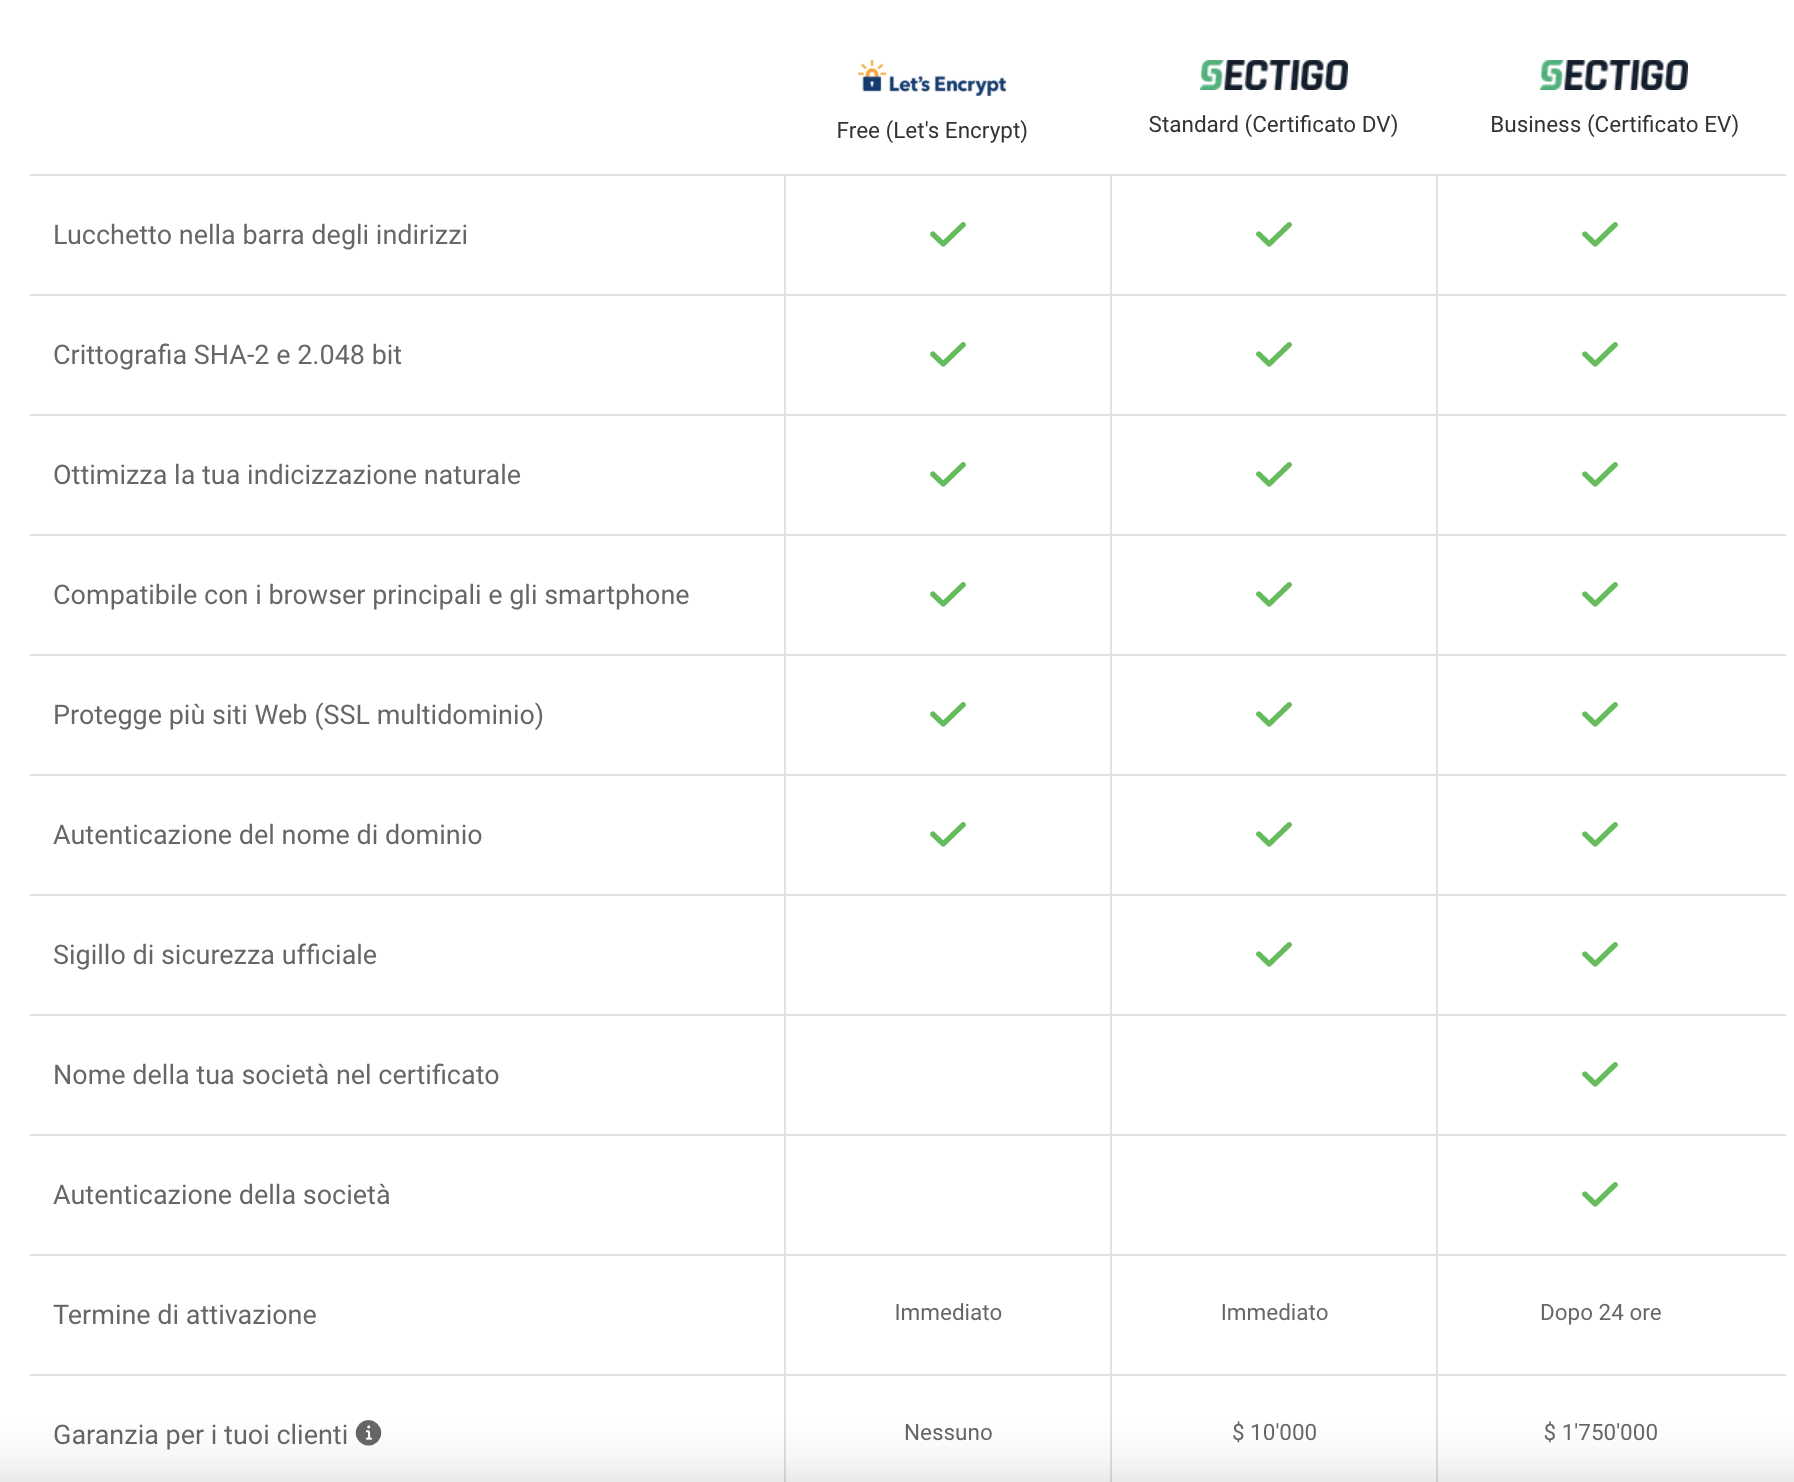Image resolution: width=1794 pixels, height=1482 pixels.
Task: Select the Free (Let's Encrypt) column heading
Action: 931,130
